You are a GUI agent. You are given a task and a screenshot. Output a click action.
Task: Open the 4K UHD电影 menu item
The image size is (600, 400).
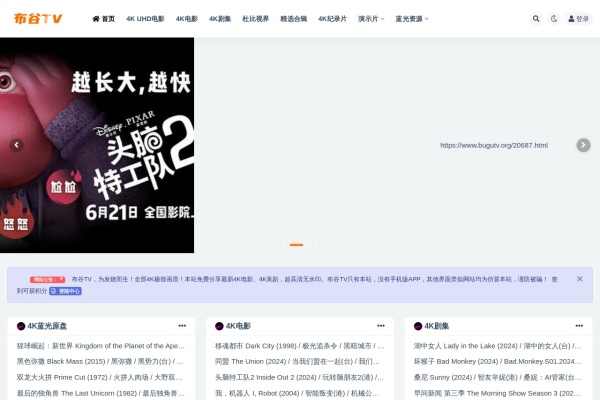[x=145, y=18]
